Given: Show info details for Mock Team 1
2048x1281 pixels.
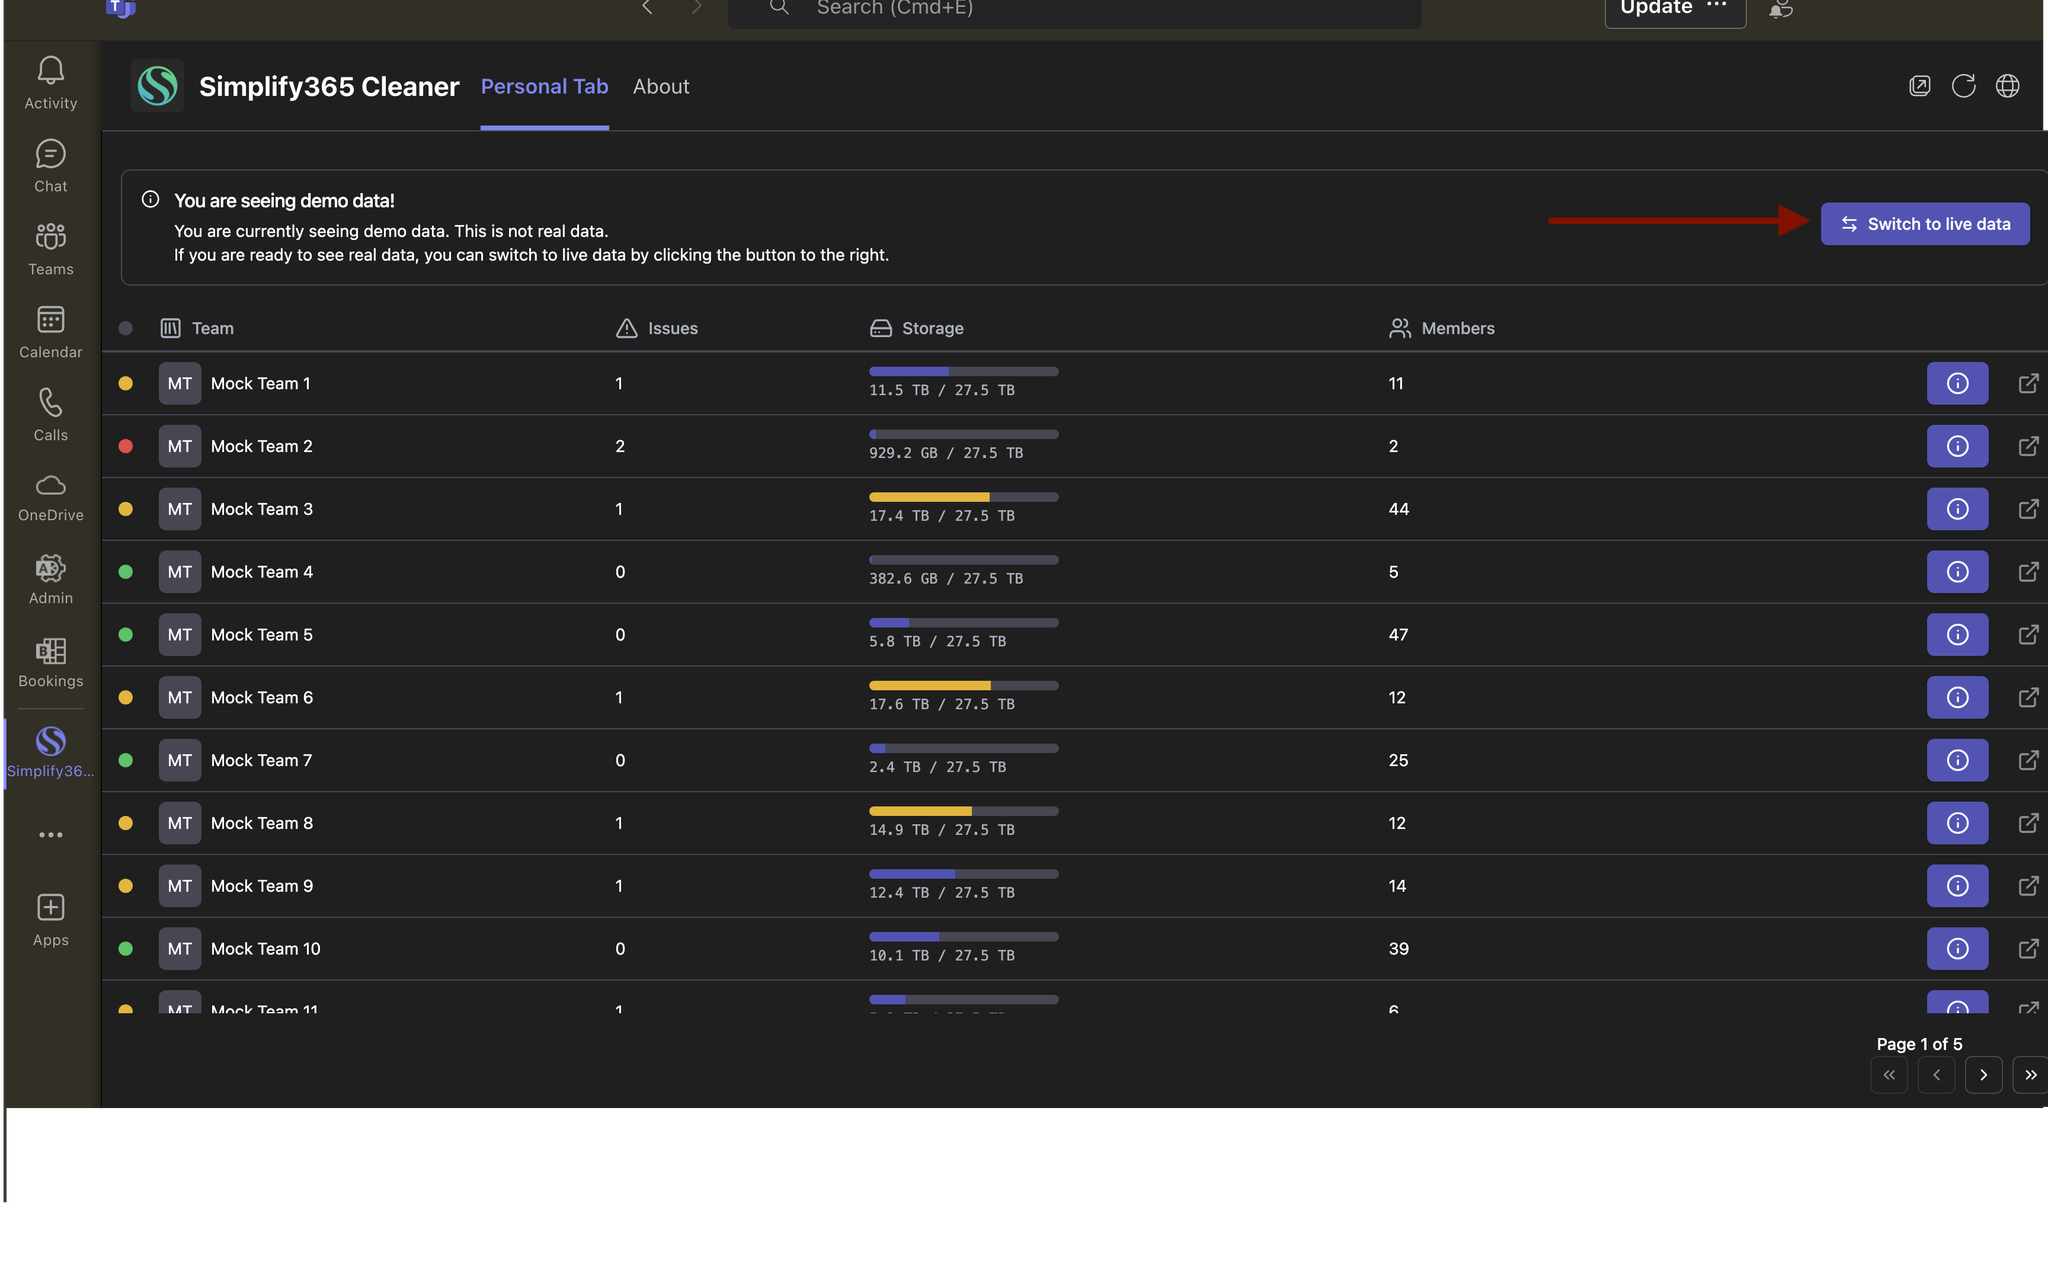Looking at the screenshot, I should click(1957, 383).
